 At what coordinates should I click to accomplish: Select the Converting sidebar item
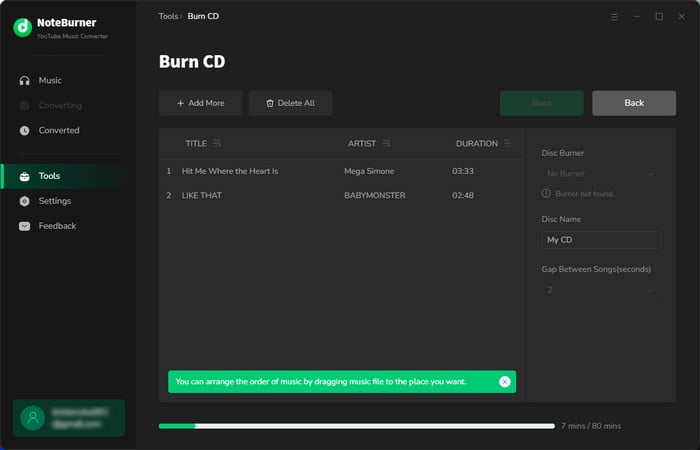pyautogui.click(x=60, y=105)
